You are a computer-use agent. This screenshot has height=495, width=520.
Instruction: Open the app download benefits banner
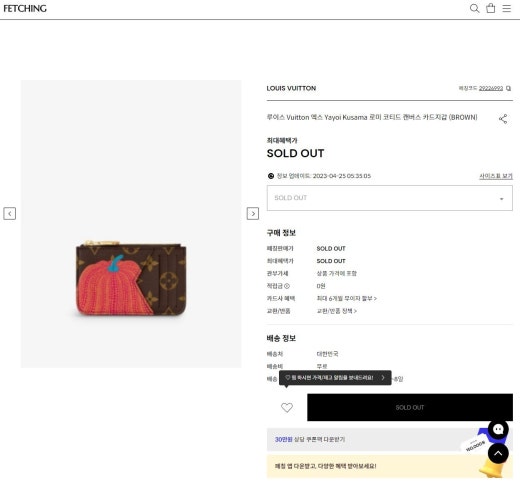click(390, 466)
